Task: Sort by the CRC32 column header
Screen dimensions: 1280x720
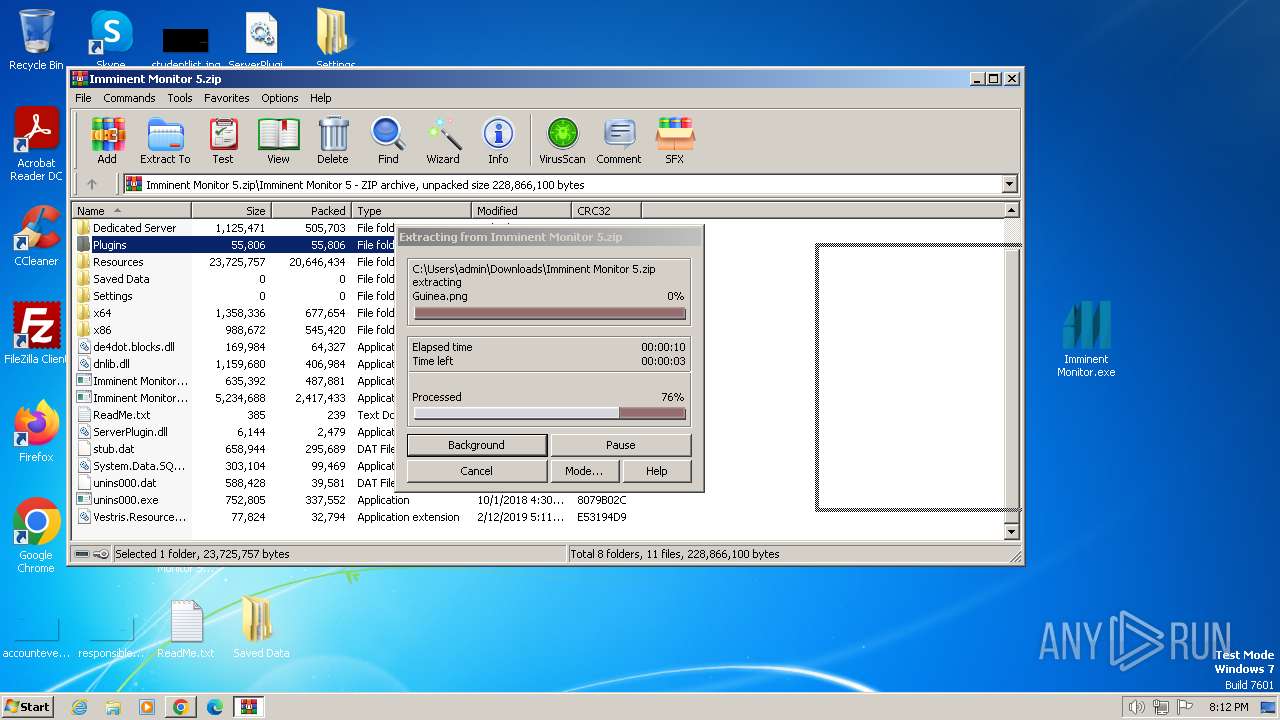Action: [606, 210]
